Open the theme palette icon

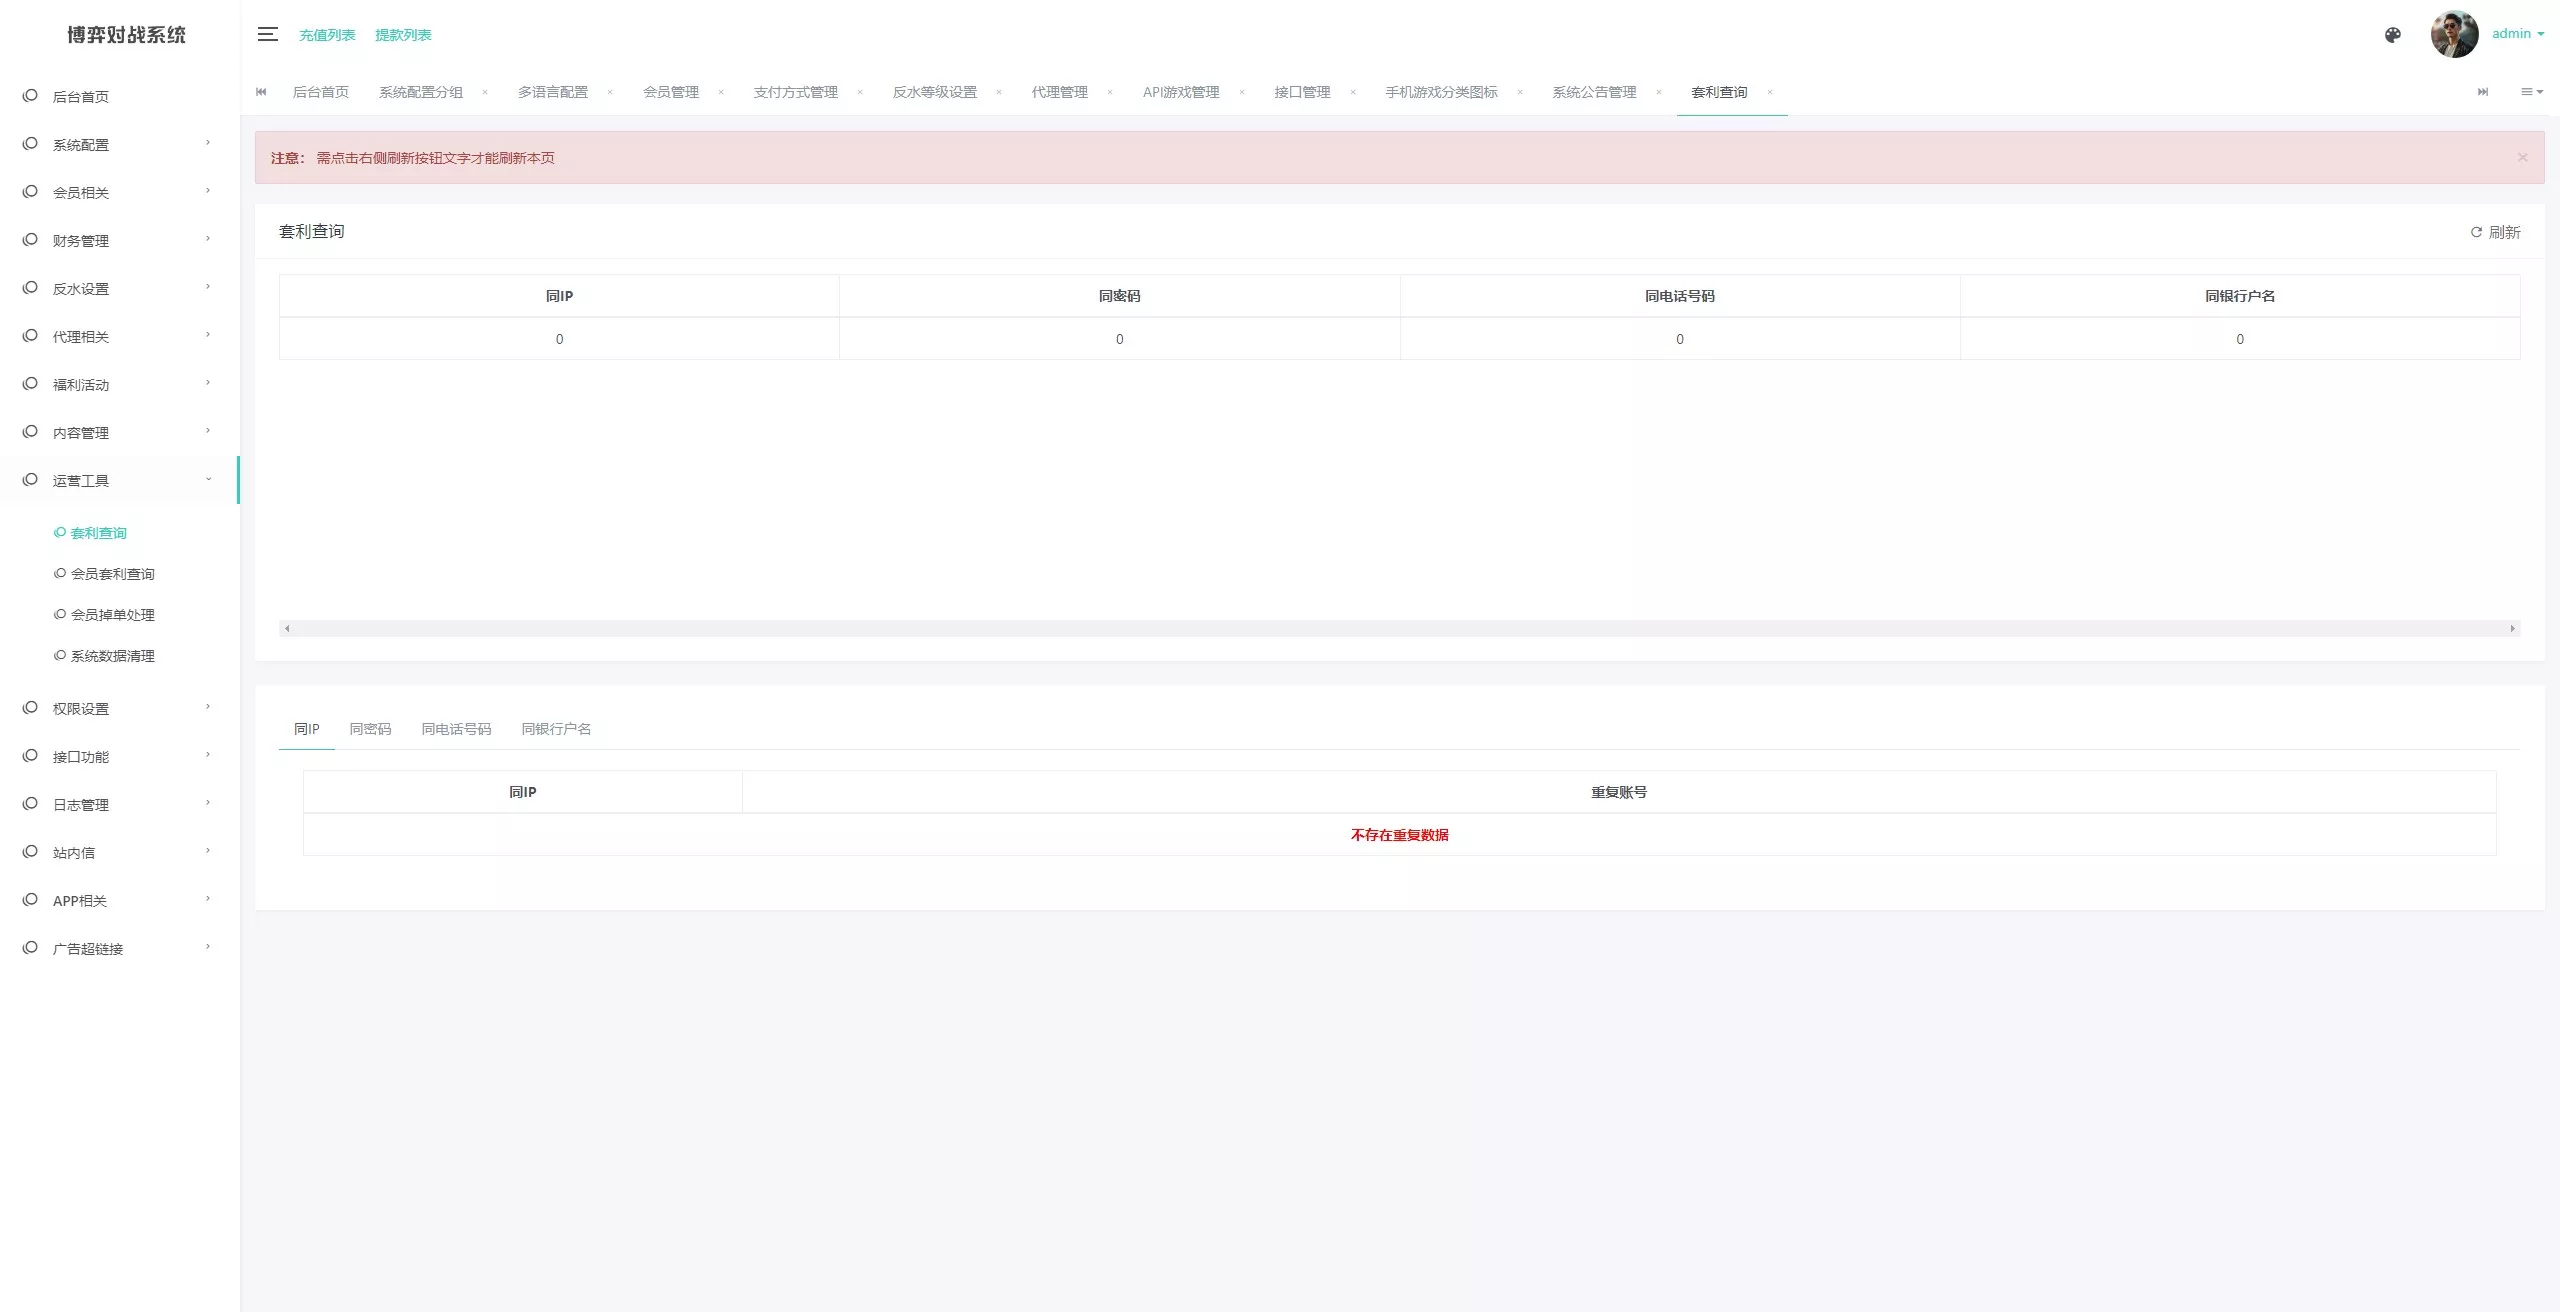[2392, 35]
